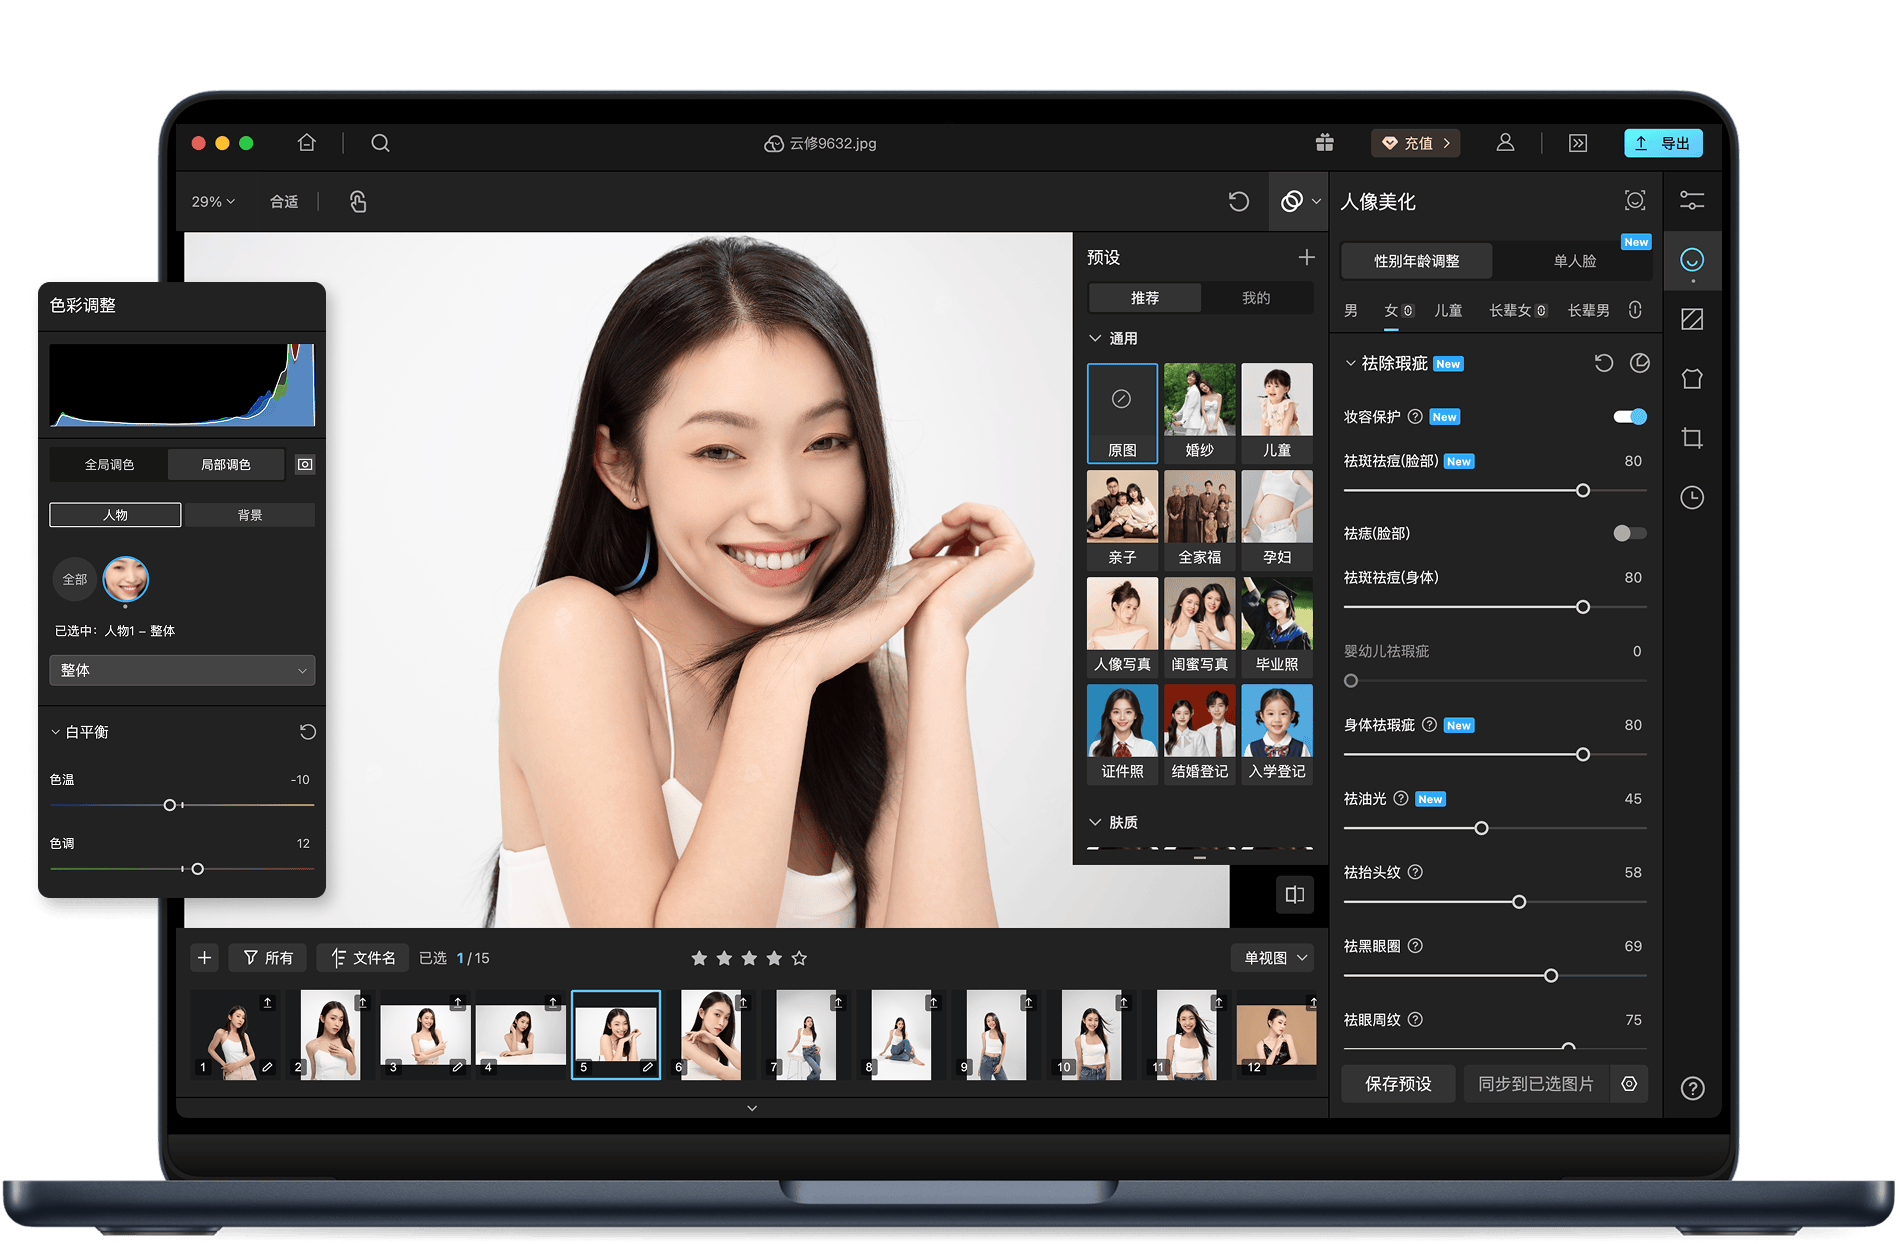The height and width of the screenshot is (1244, 1900).
Task: Open the 29% zoom level dropdown
Action: point(213,201)
